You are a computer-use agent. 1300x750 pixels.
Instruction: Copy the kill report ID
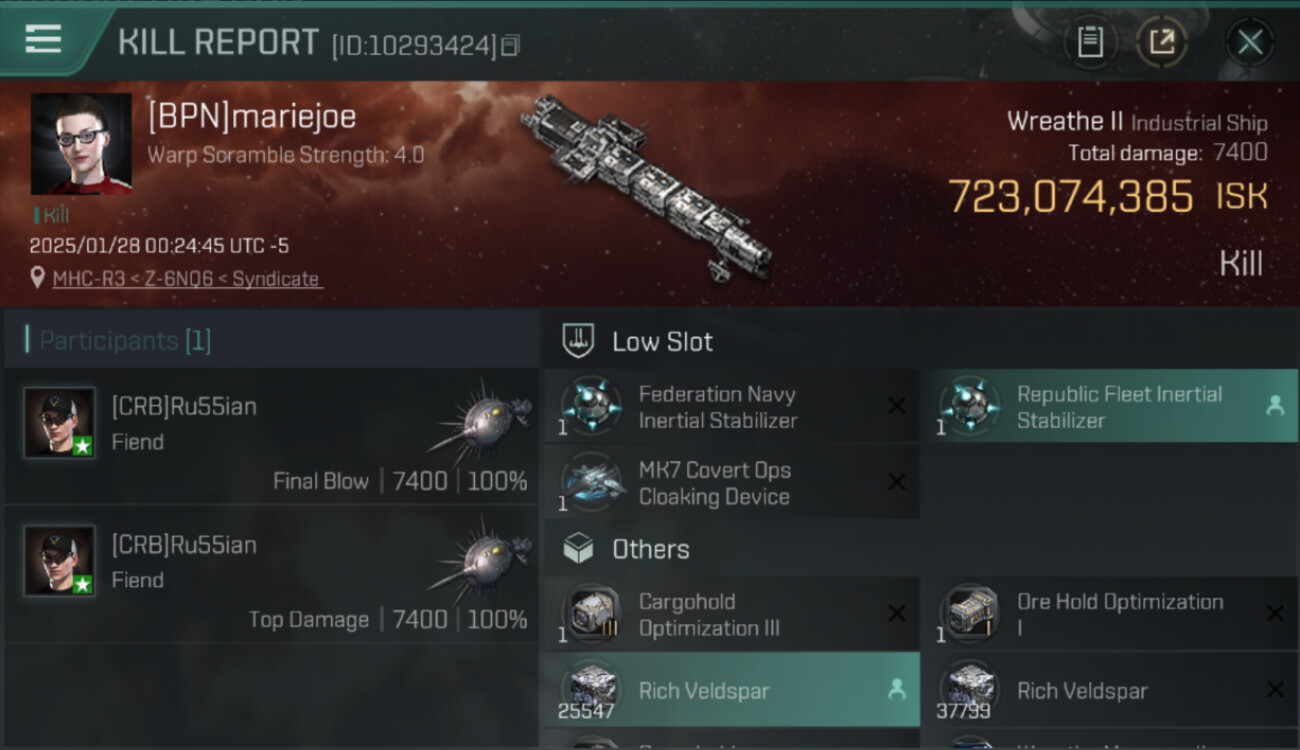510,45
